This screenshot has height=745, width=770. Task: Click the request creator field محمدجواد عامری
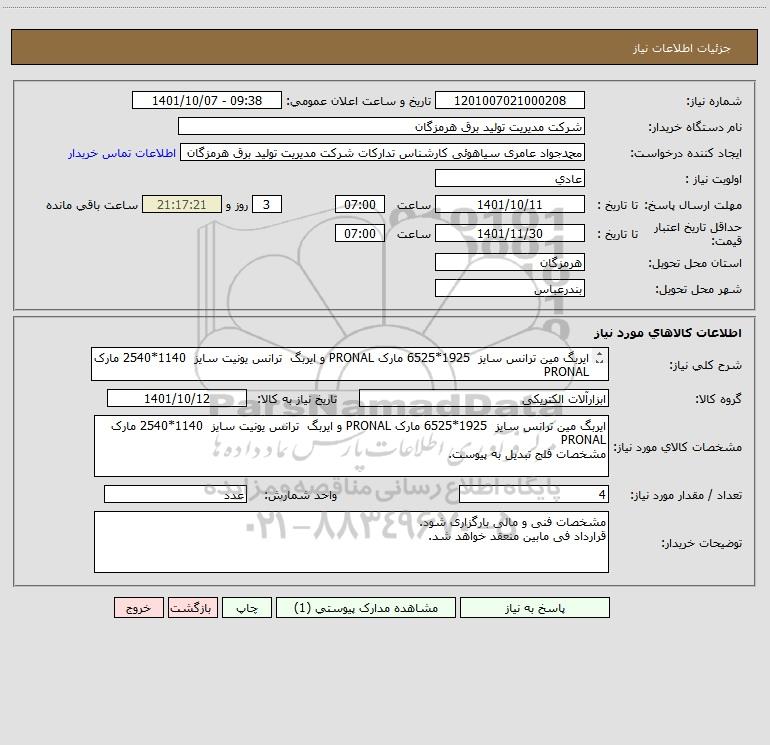tap(383, 152)
